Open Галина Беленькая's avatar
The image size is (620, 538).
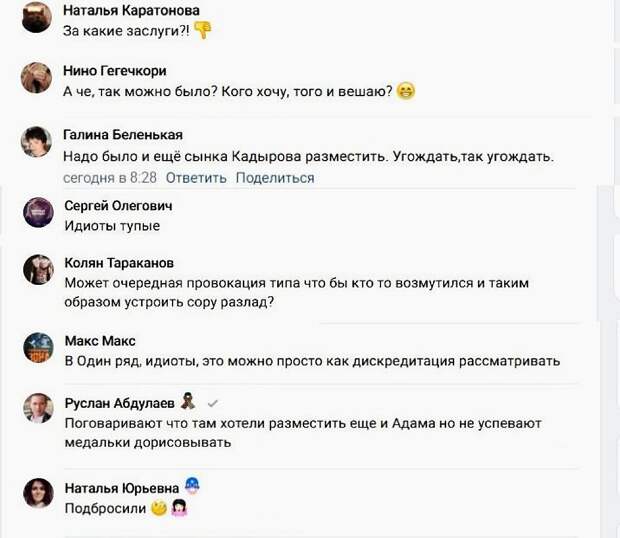[36, 142]
